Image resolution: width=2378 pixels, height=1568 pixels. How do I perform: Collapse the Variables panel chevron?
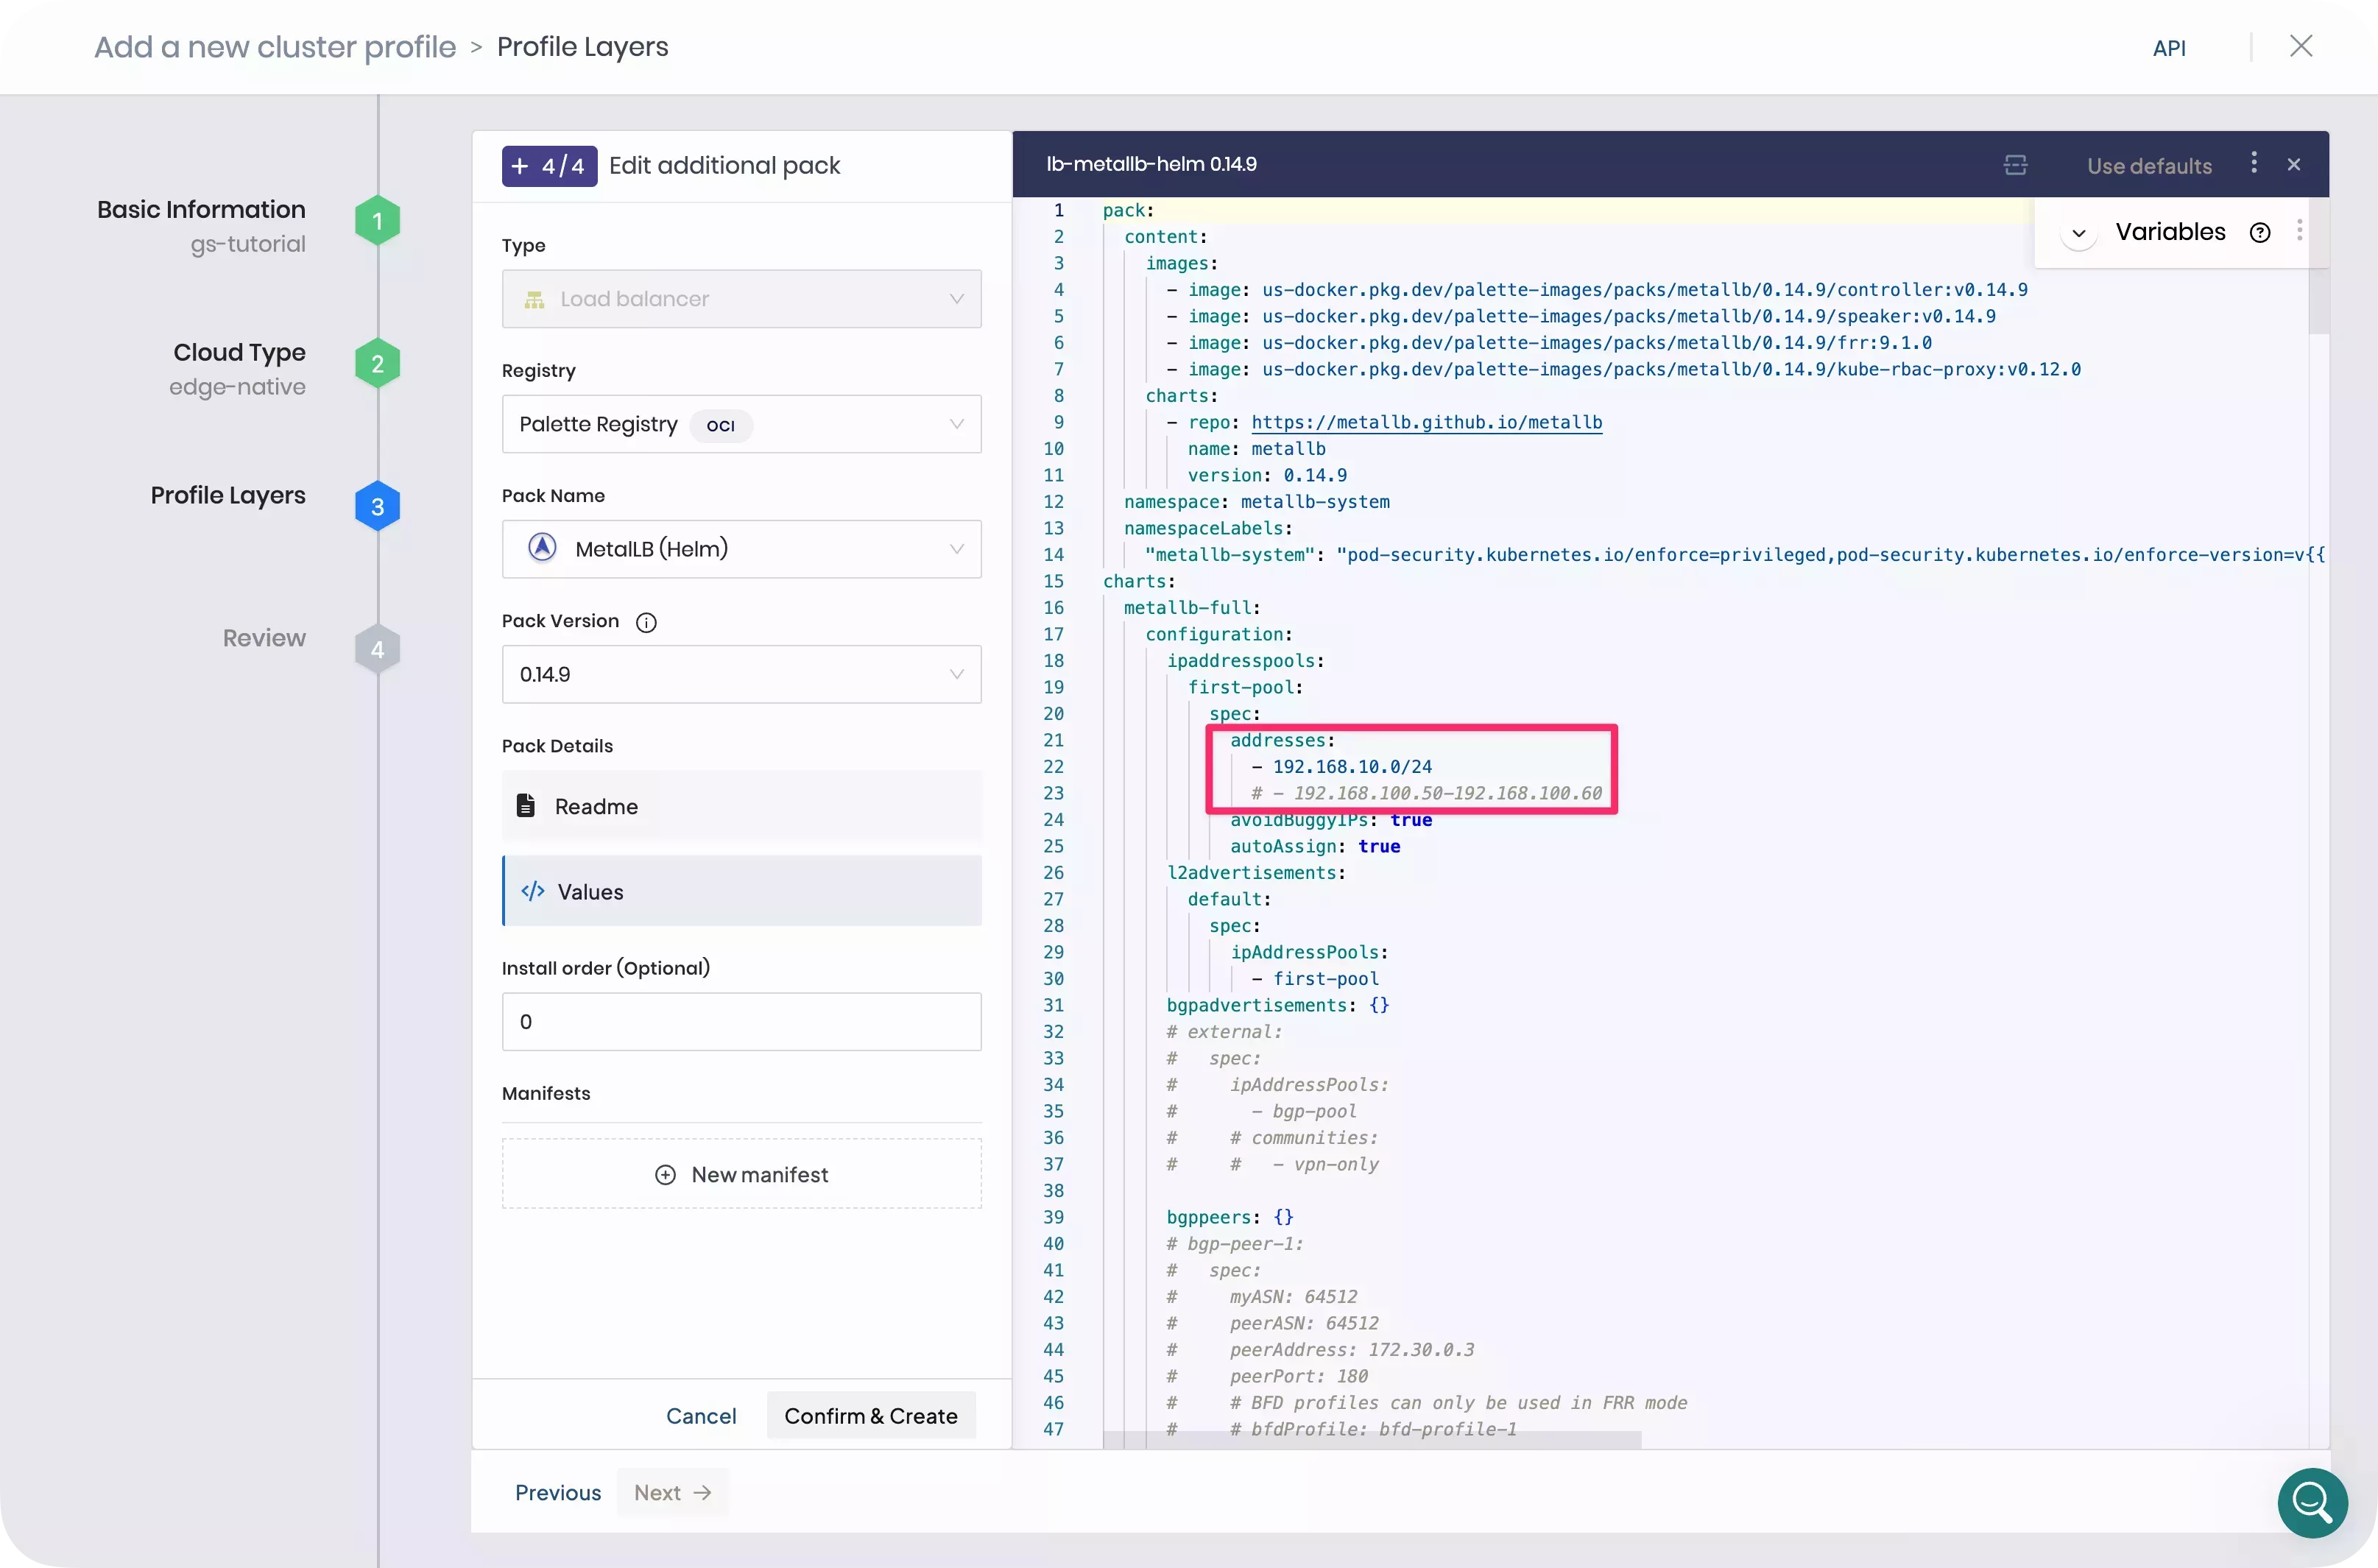pyautogui.click(x=2078, y=233)
